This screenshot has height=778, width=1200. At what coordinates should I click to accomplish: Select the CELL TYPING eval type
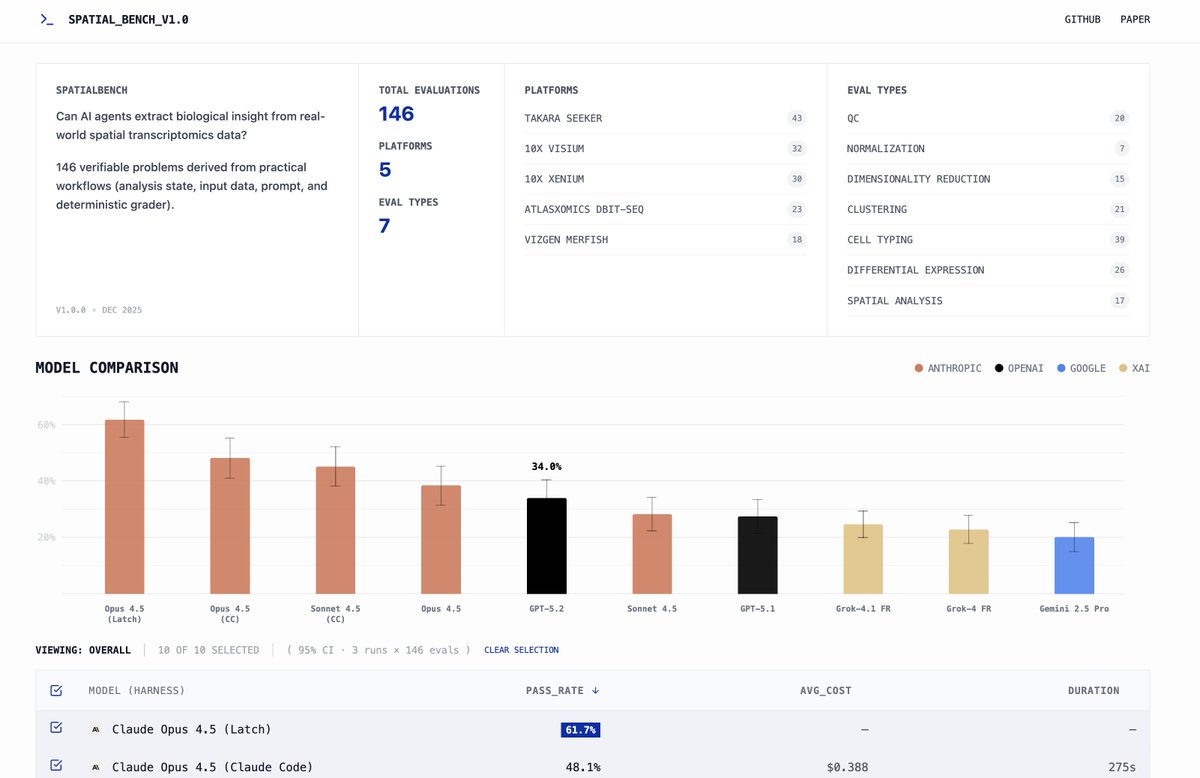988,240
